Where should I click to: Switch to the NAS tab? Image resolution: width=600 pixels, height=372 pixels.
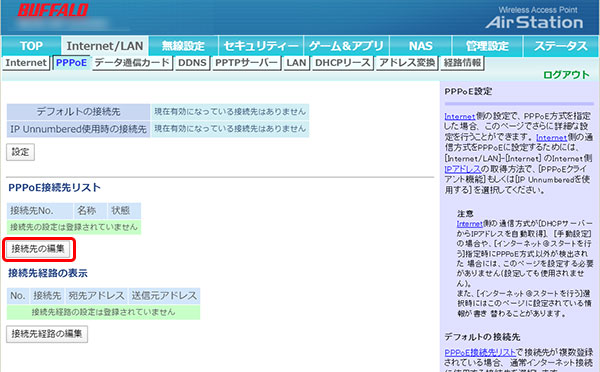(421, 46)
